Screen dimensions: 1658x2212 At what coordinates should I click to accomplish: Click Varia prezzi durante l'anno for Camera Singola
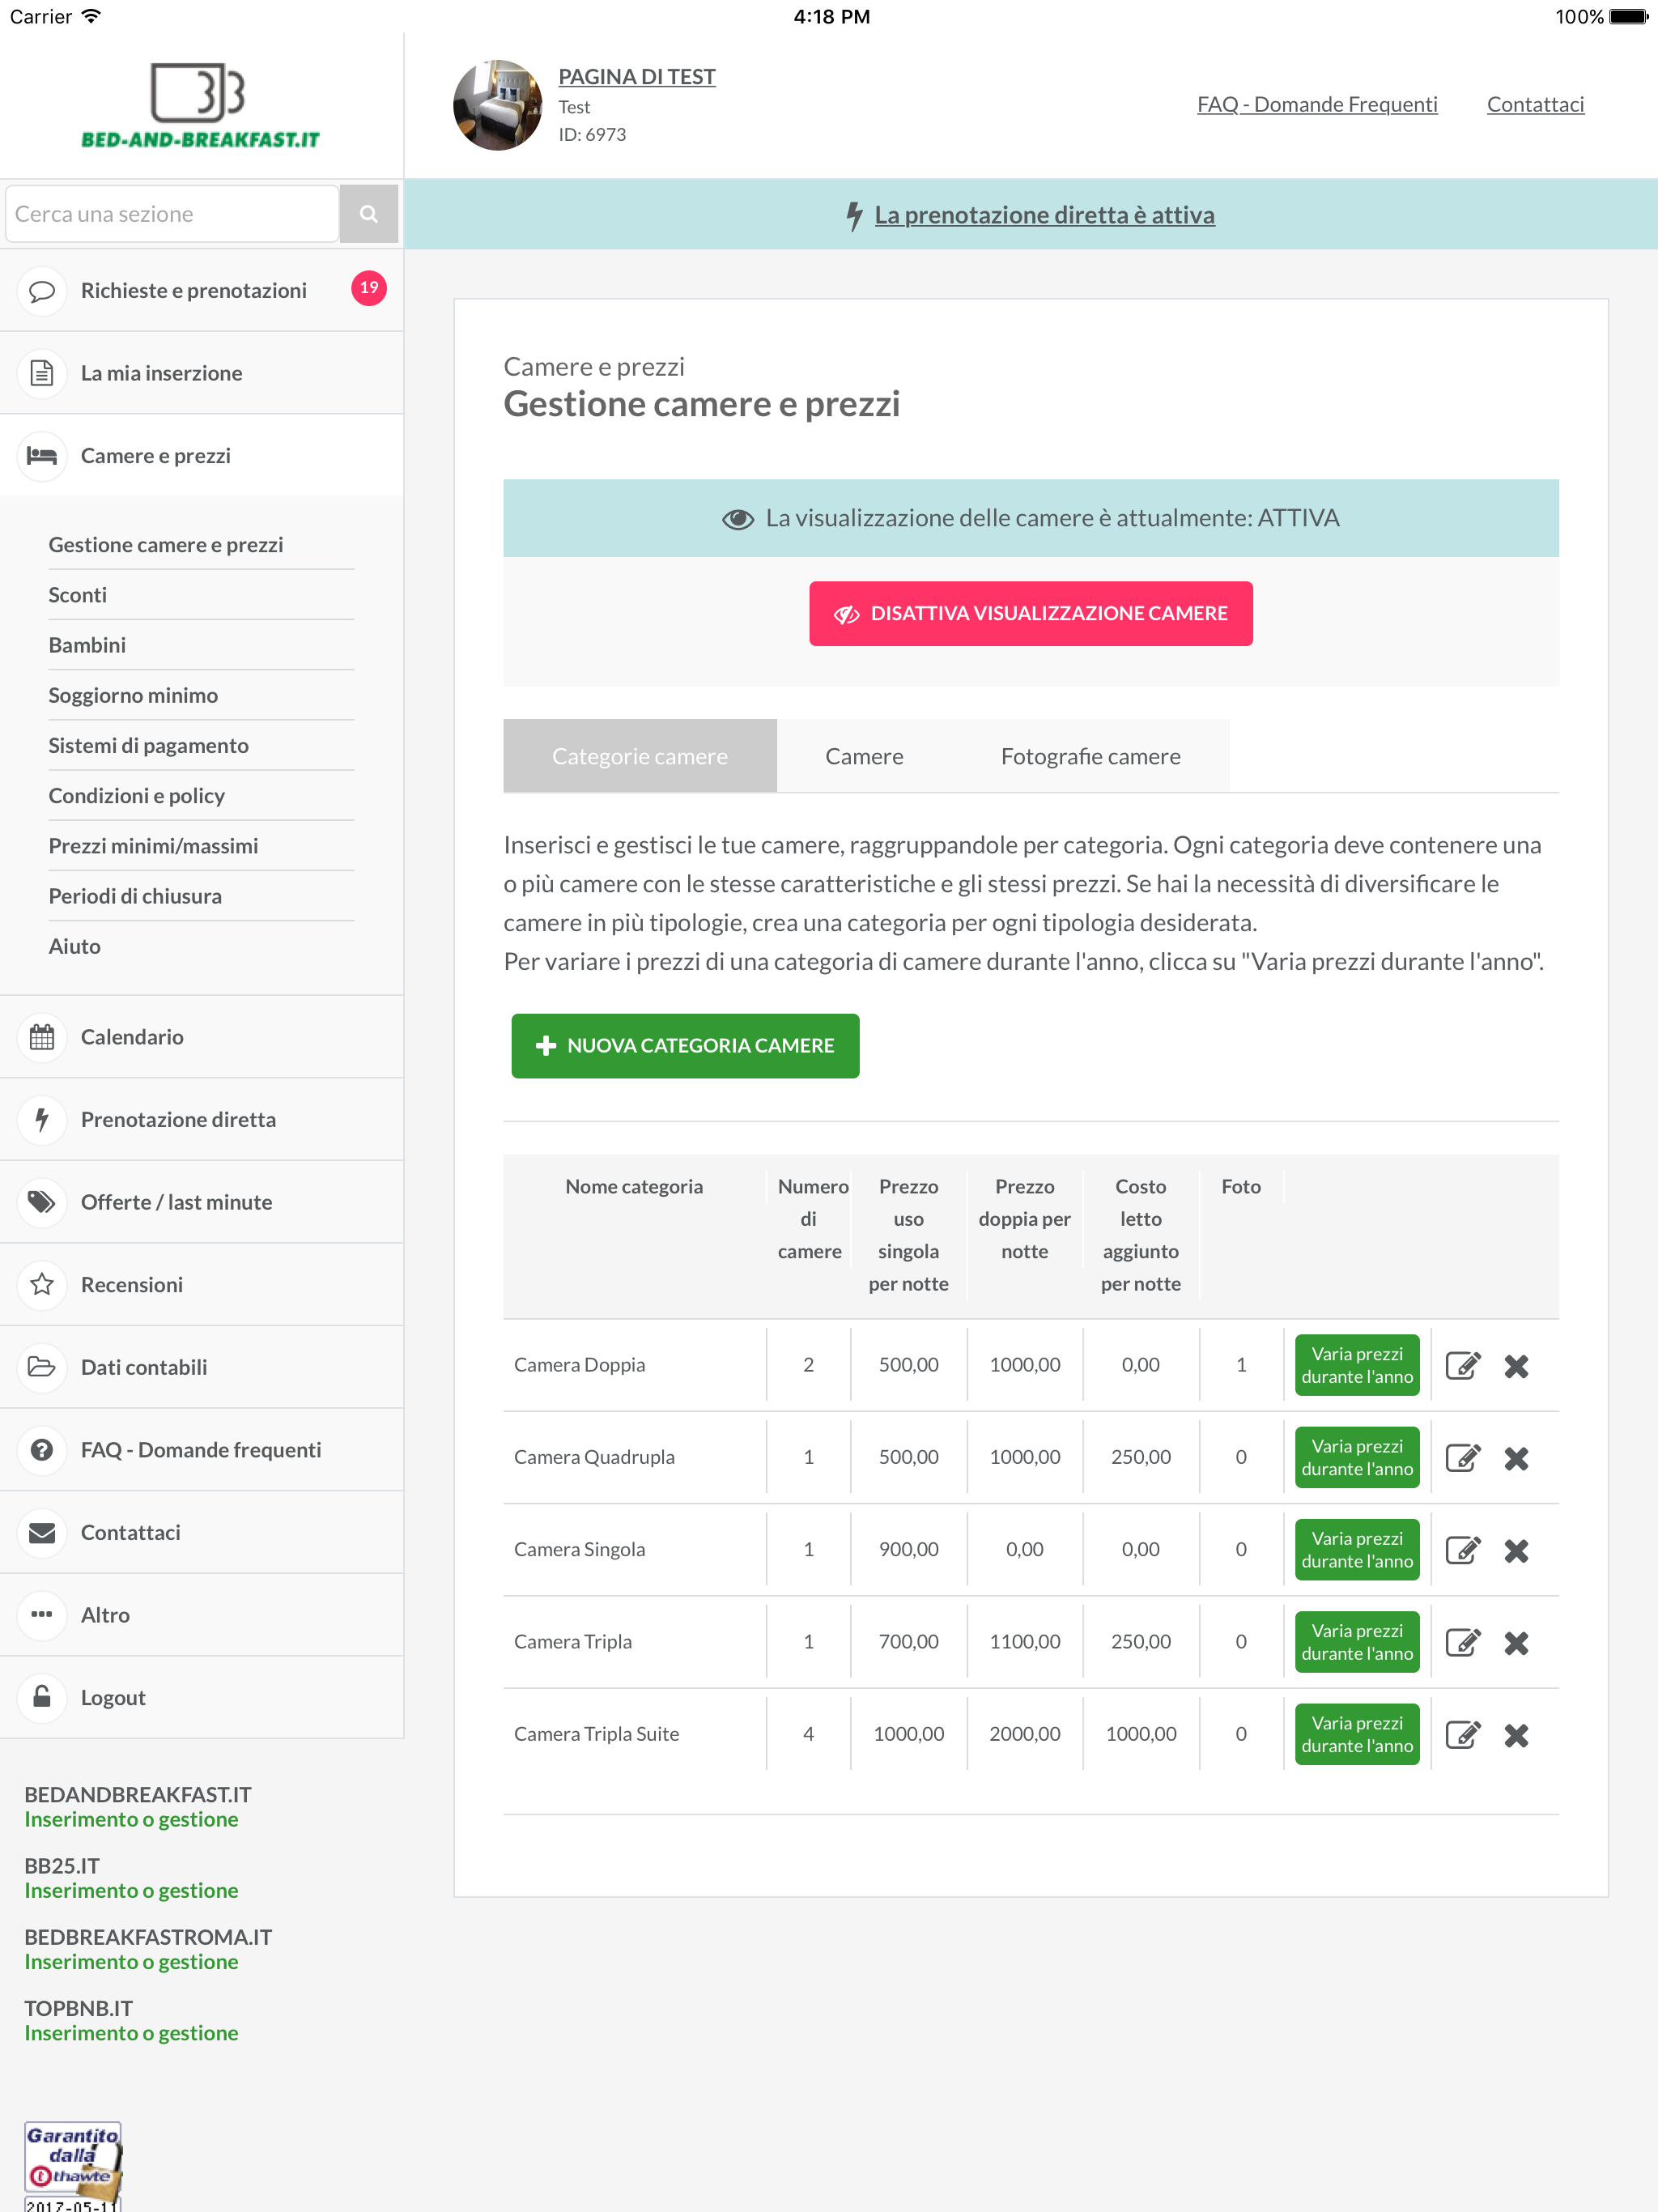click(1357, 1549)
